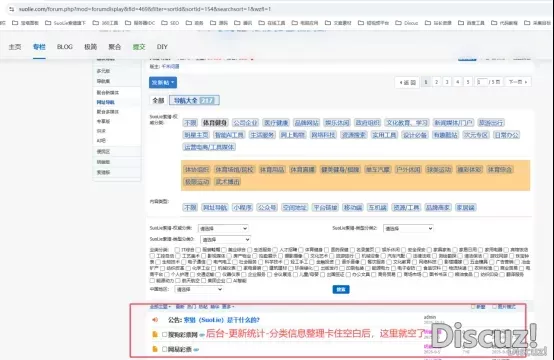This screenshot has width=554, height=360.
Task: Click the thread icon beside 网易彩票
Action: tap(155, 349)
